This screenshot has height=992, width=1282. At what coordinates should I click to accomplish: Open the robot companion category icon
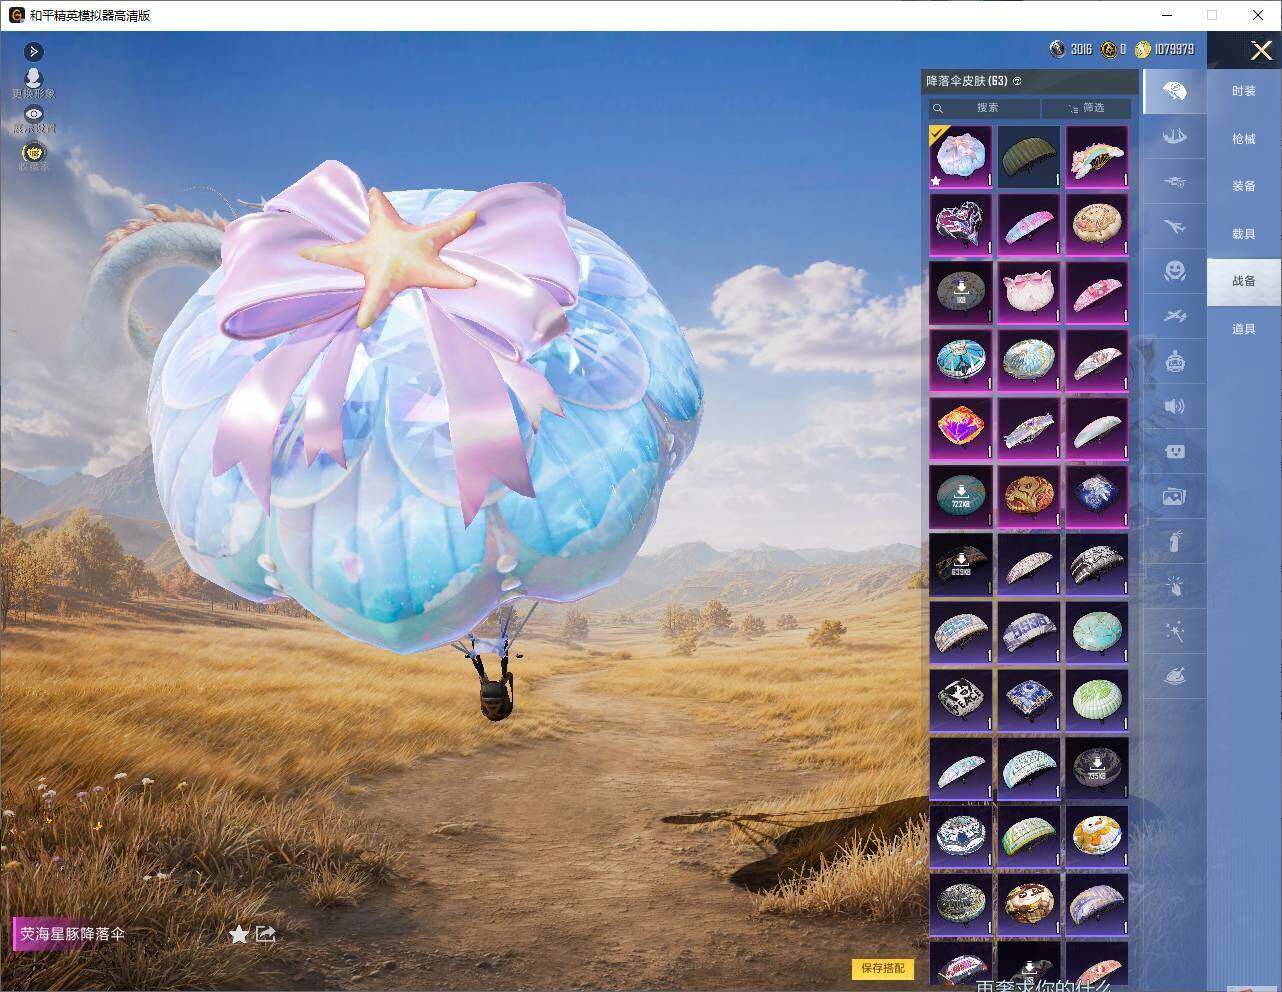(1175, 361)
